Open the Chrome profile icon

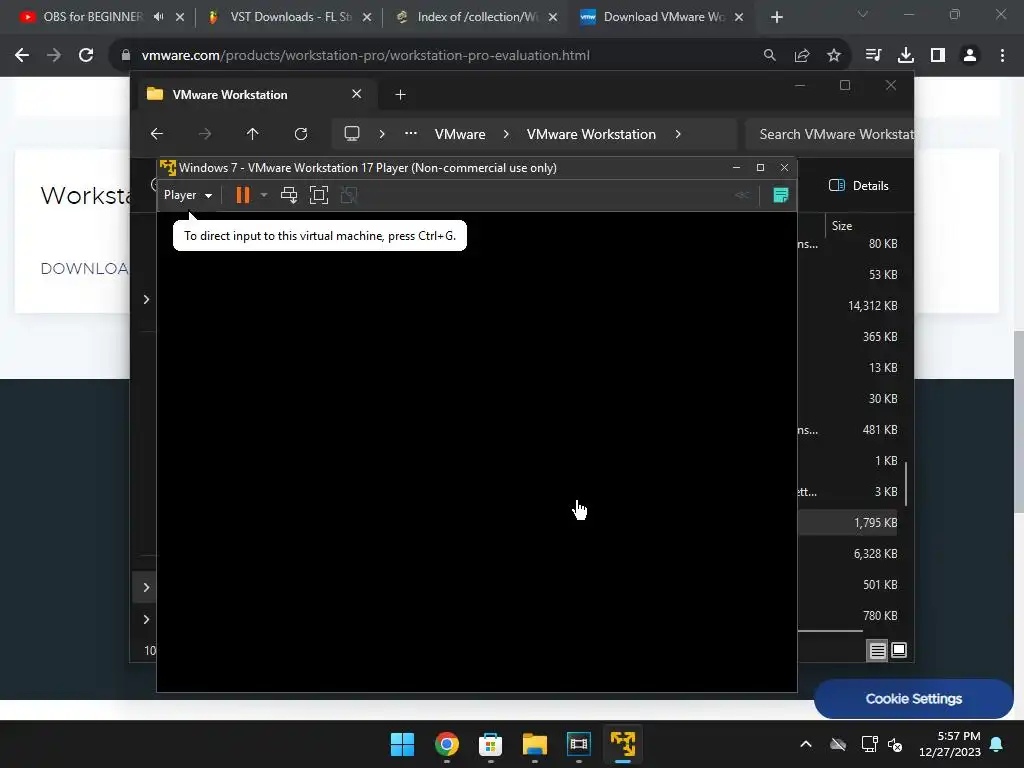pyautogui.click(x=970, y=56)
